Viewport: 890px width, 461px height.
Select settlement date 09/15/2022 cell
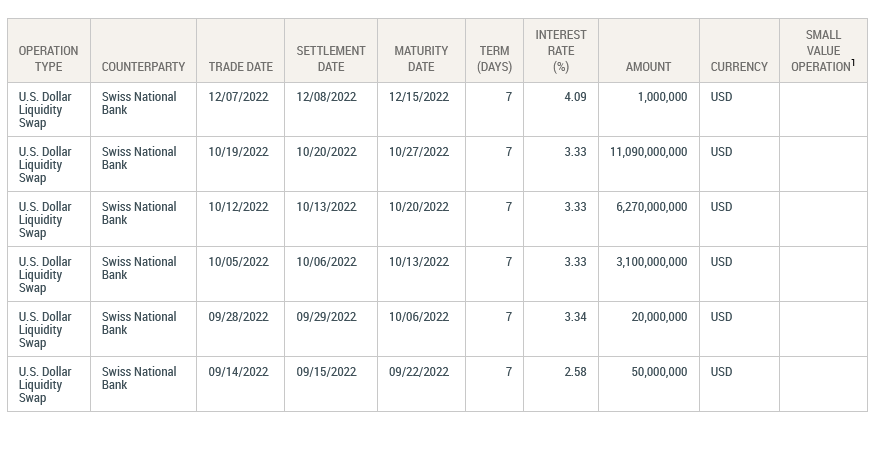click(331, 384)
